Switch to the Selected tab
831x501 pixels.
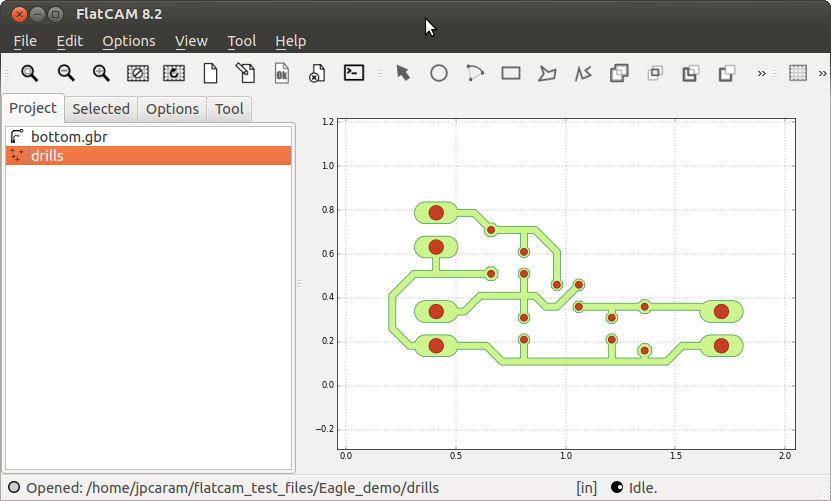(x=101, y=109)
